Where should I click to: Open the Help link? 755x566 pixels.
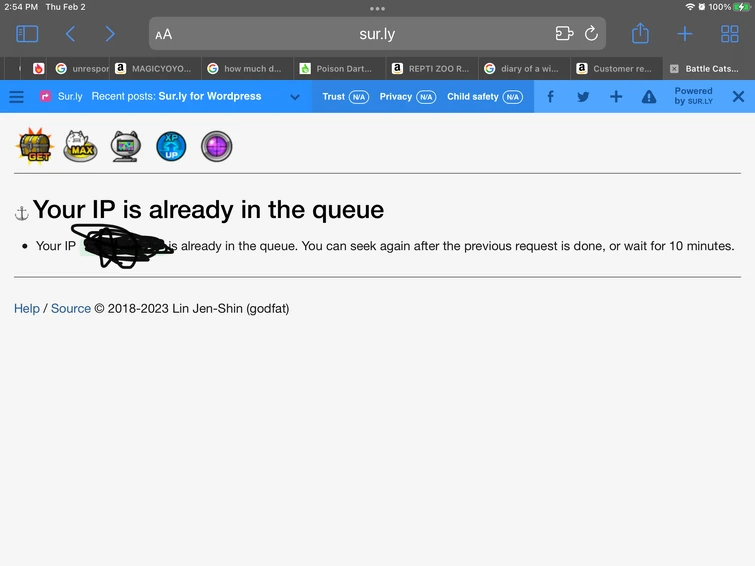pos(26,308)
